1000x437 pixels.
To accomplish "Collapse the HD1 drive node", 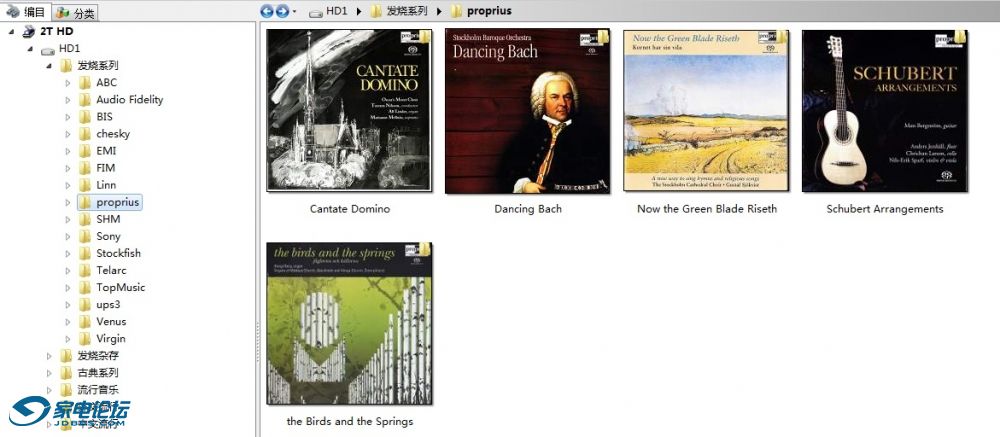I will pos(30,48).
